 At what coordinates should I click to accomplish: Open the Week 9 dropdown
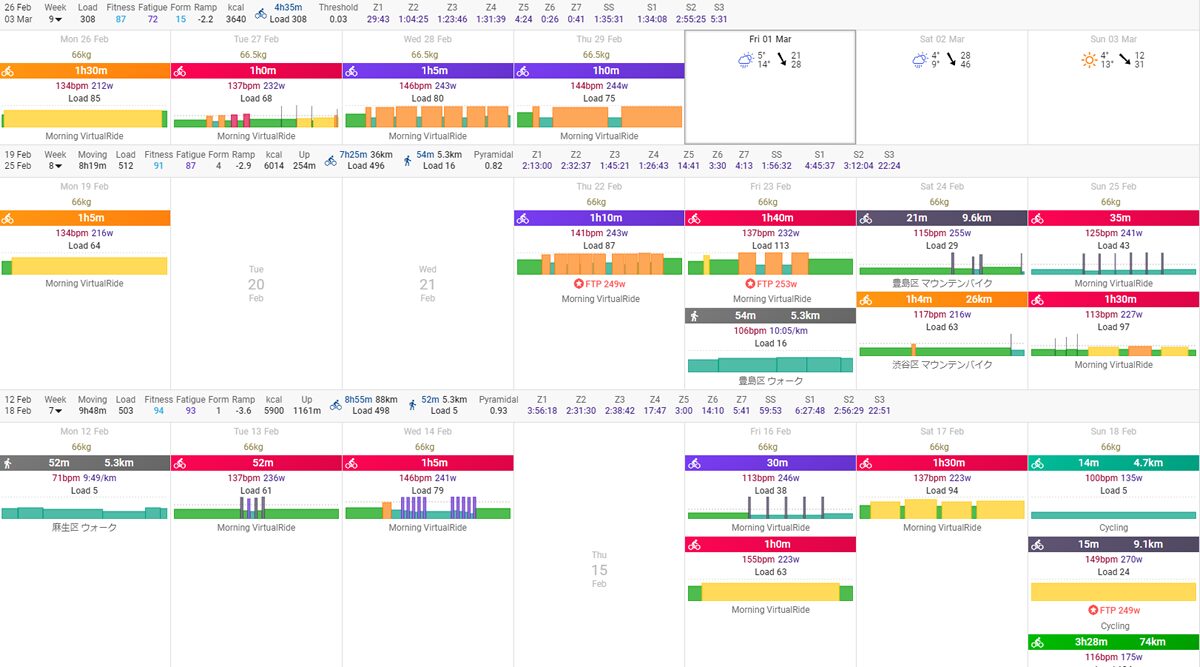57,19
